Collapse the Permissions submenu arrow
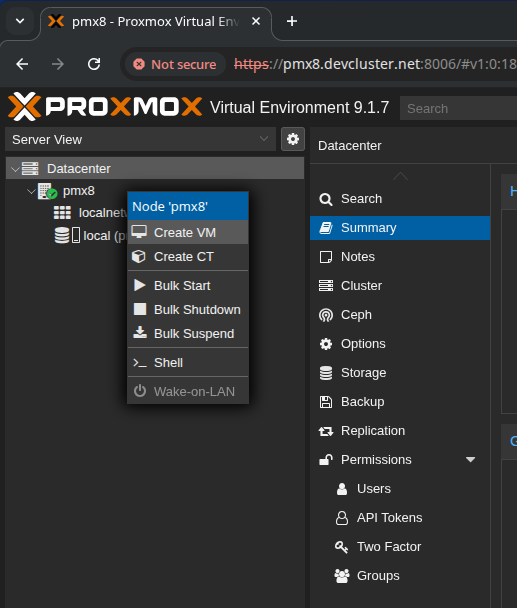The width and height of the screenshot is (517, 608). [x=470, y=460]
